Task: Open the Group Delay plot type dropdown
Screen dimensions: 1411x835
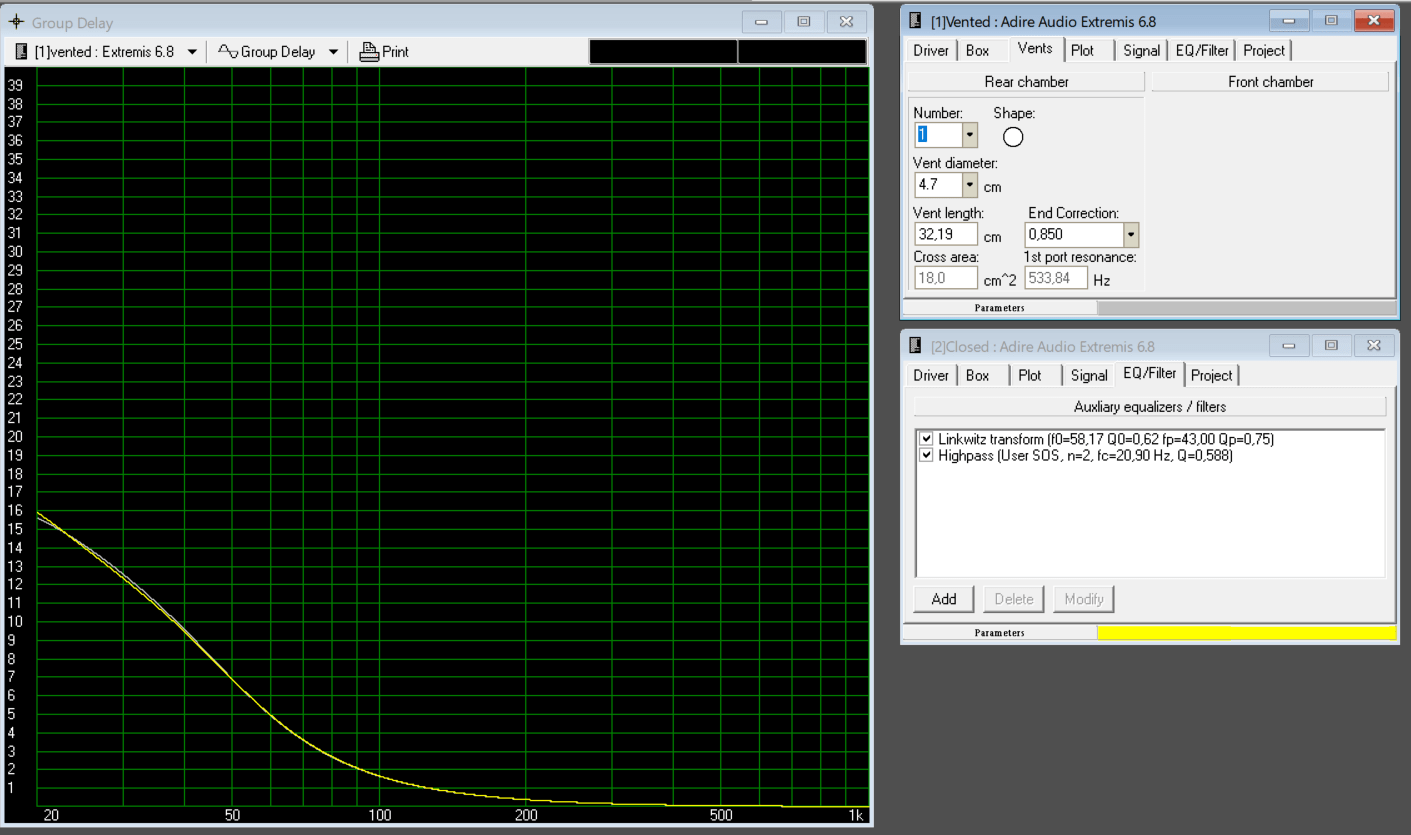Action: point(333,52)
